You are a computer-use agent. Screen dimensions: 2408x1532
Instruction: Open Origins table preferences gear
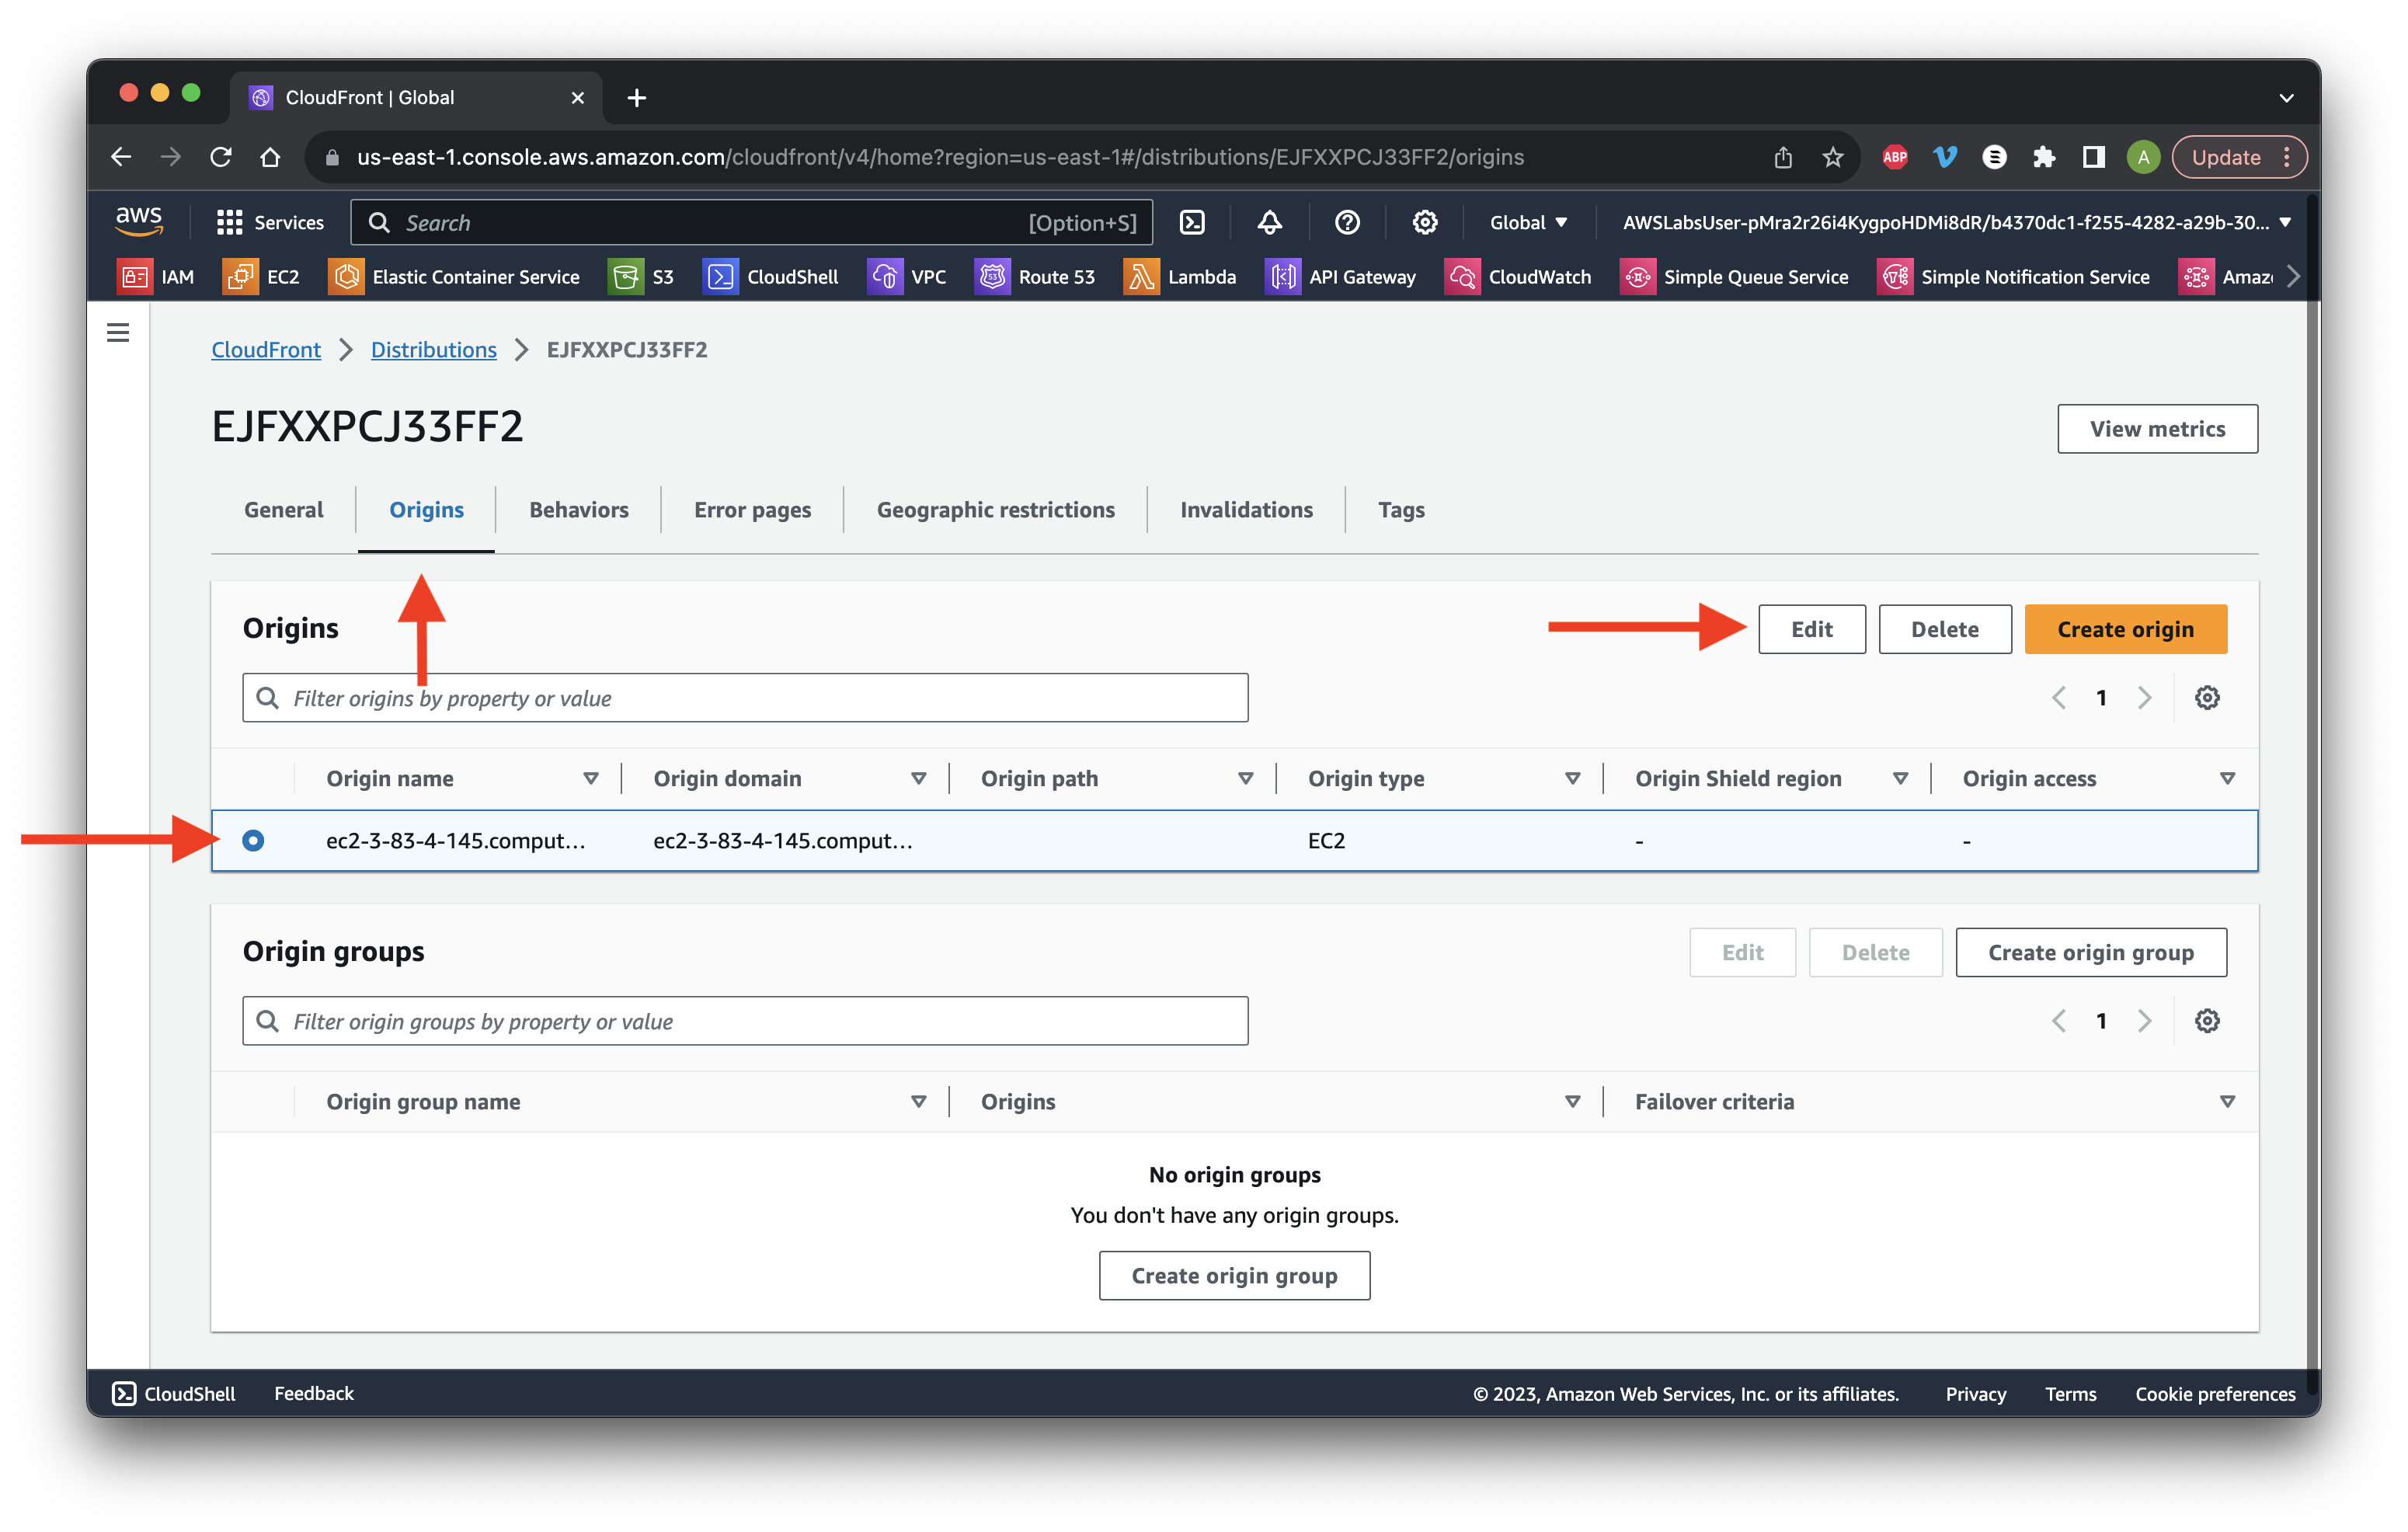[x=2207, y=698]
